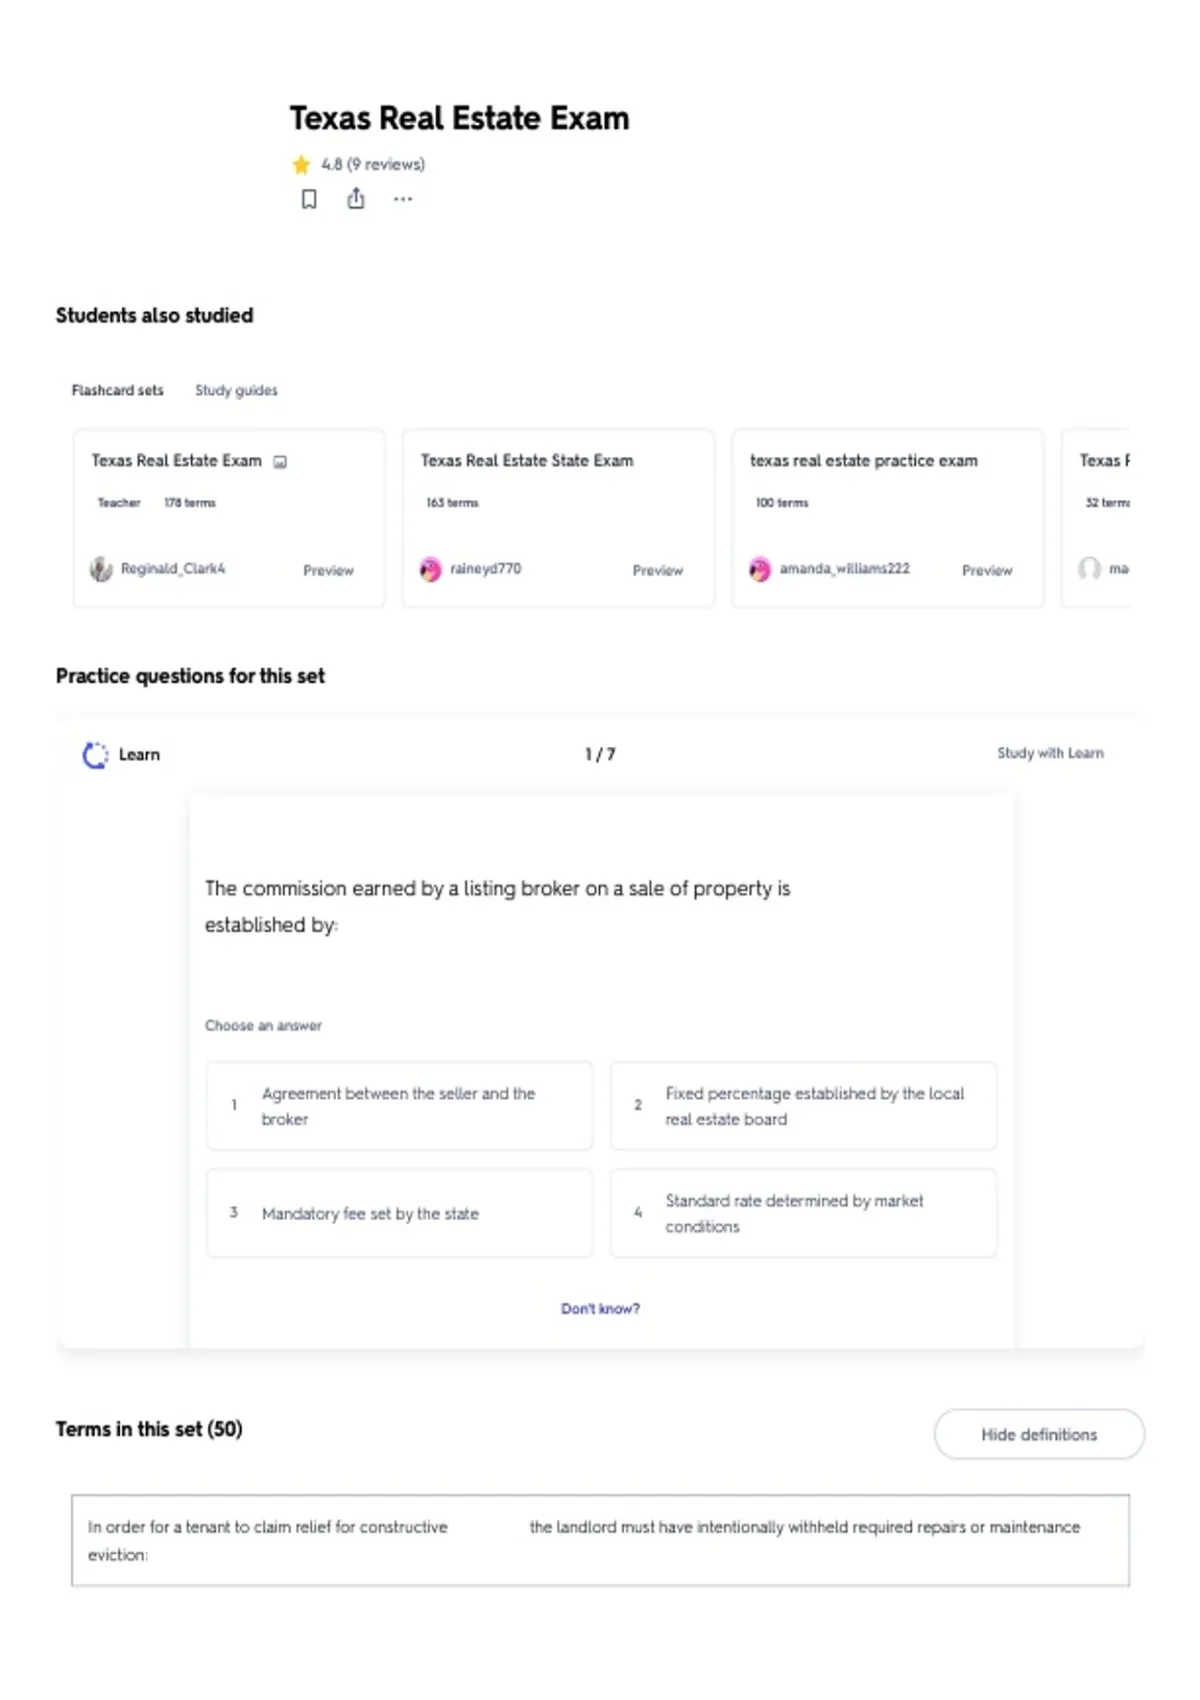The image size is (1200, 1700).
Task: Click the yellow star rating icon
Action: coord(301,164)
